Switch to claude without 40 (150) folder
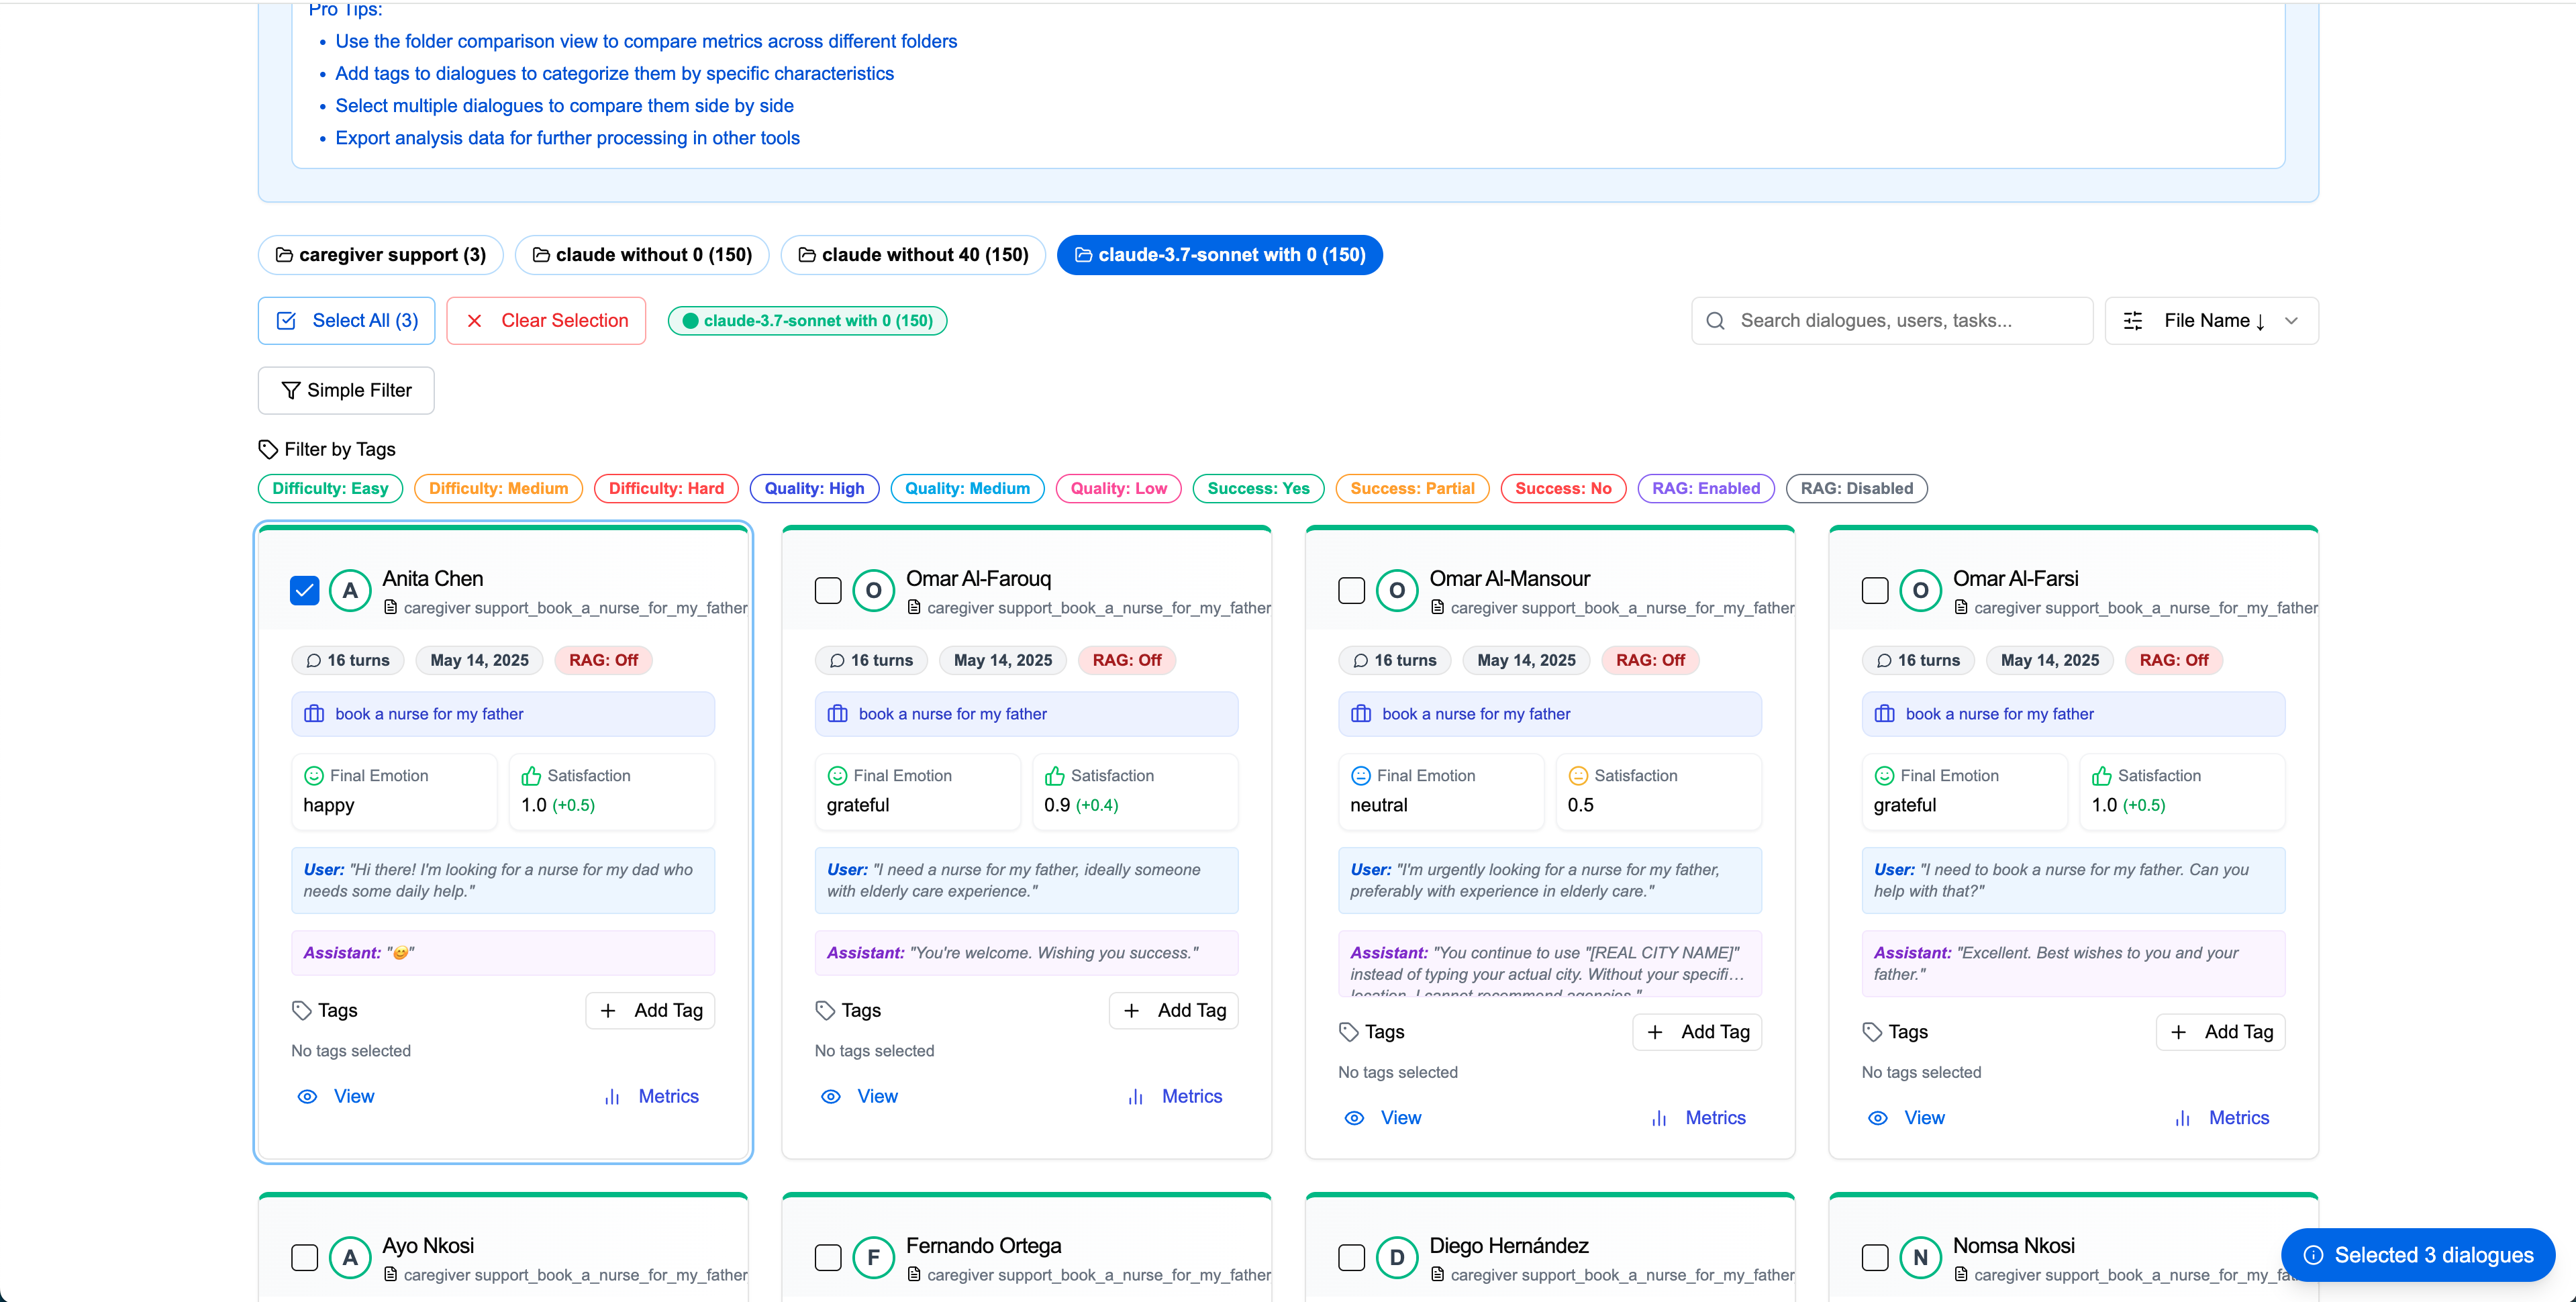Image resolution: width=2576 pixels, height=1302 pixels. pyautogui.click(x=913, y=254)
